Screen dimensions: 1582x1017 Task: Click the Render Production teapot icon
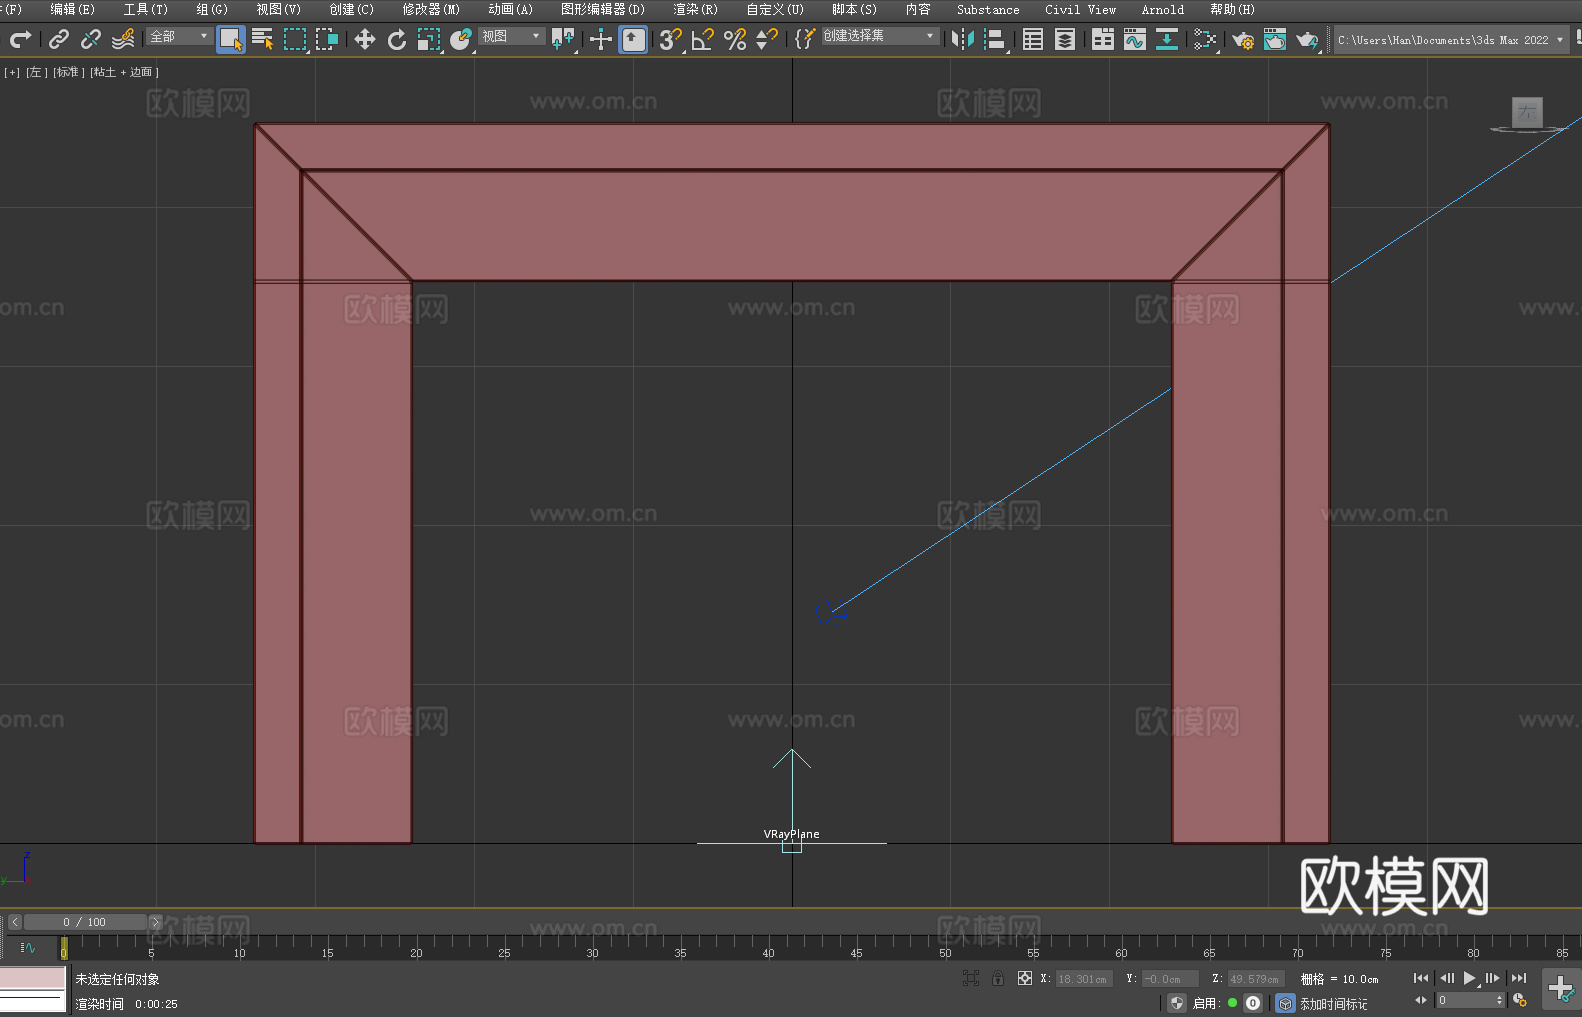[1307, 39]
